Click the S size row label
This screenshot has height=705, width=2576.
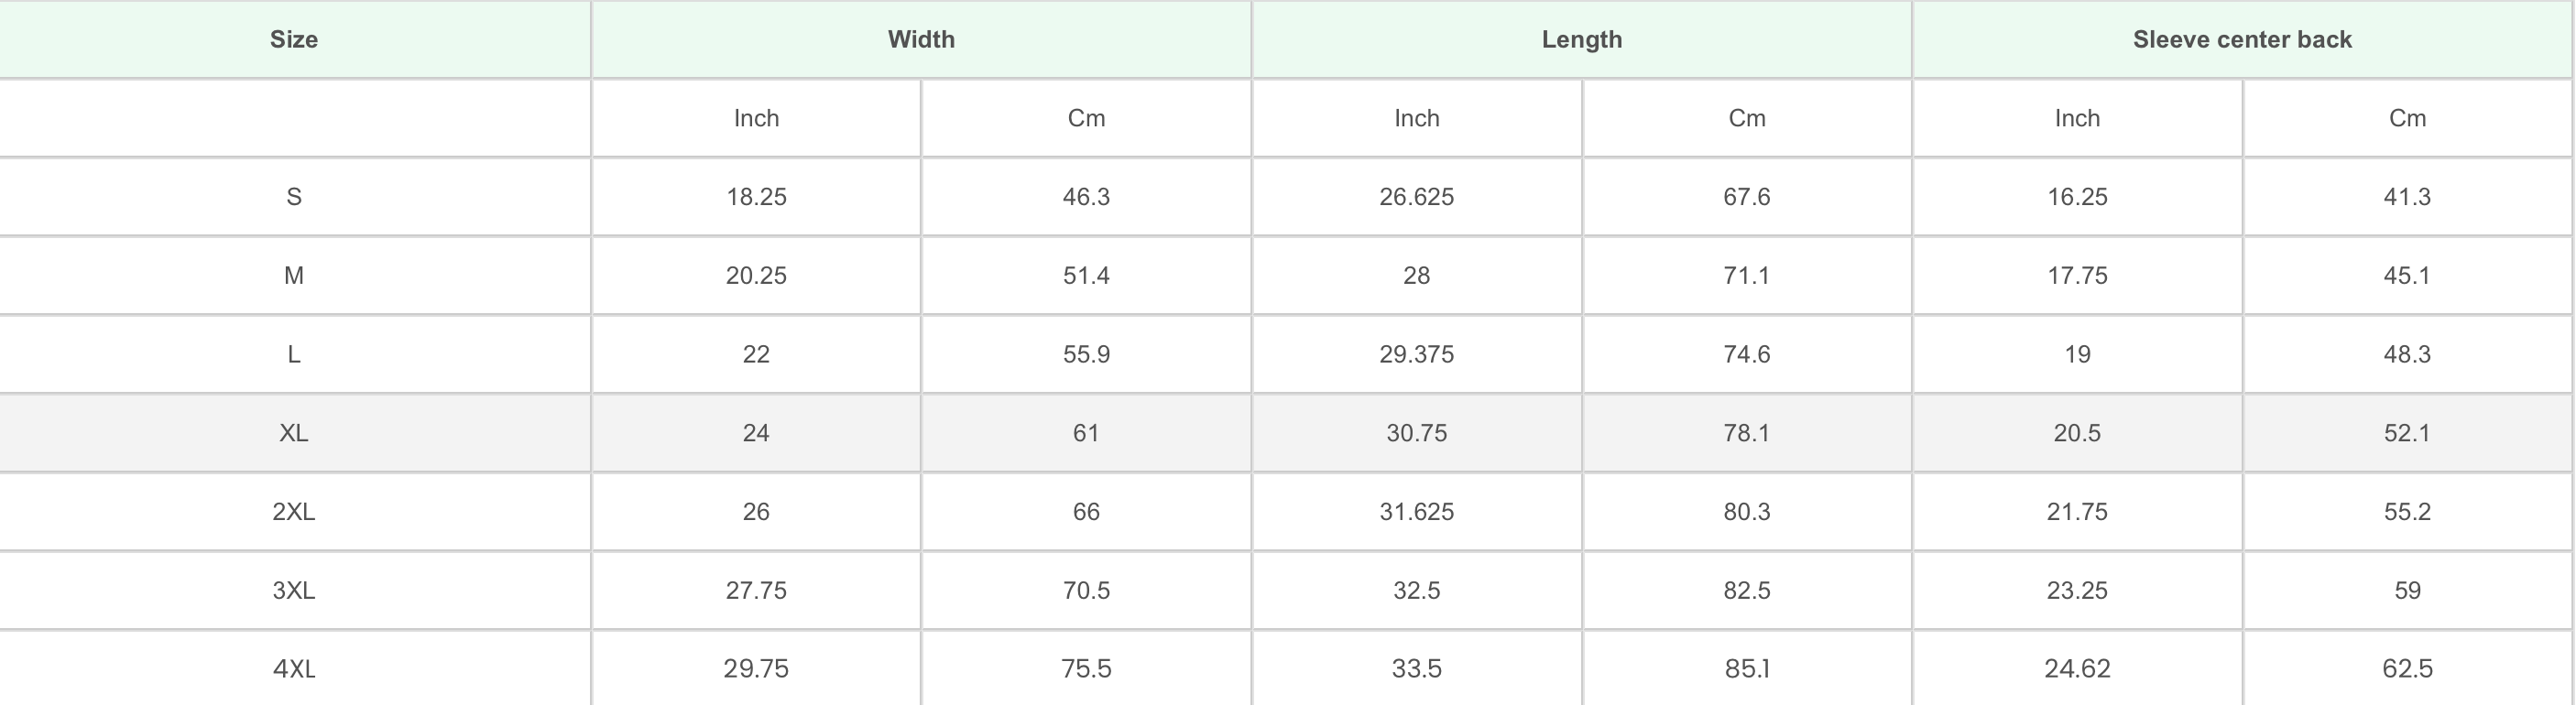[294, 197]
